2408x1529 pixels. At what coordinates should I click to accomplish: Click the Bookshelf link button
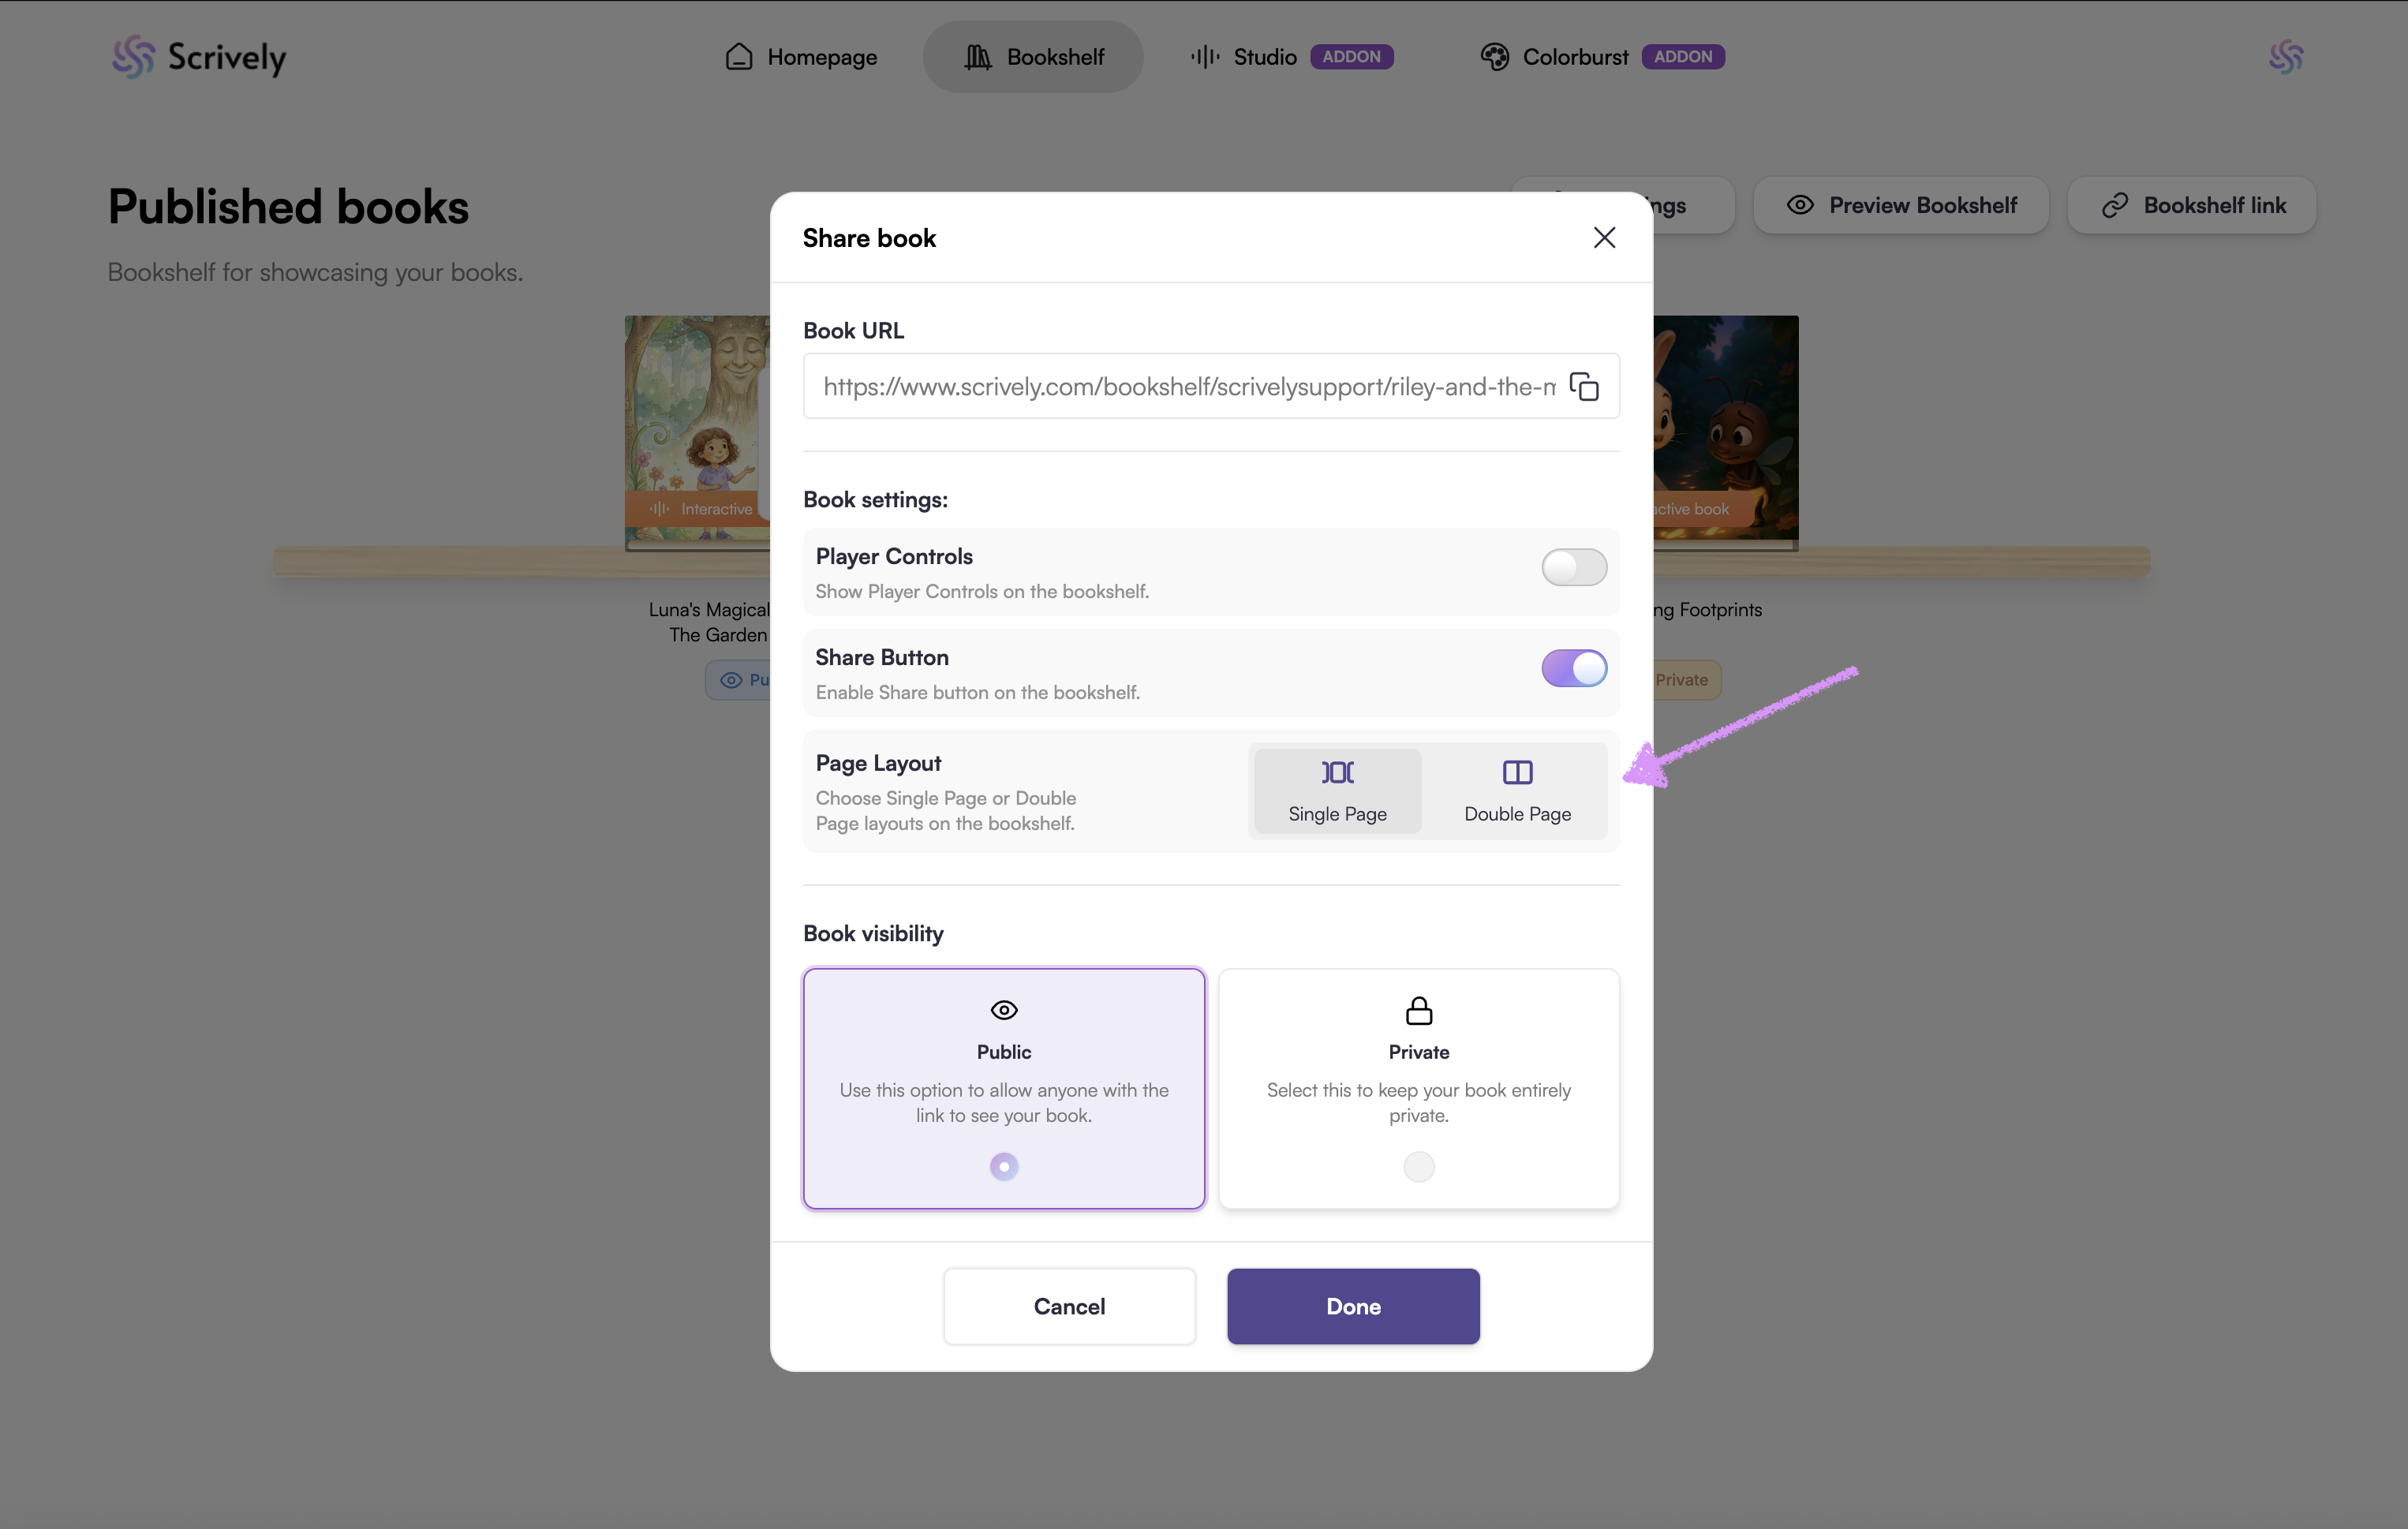[2192, 205]
